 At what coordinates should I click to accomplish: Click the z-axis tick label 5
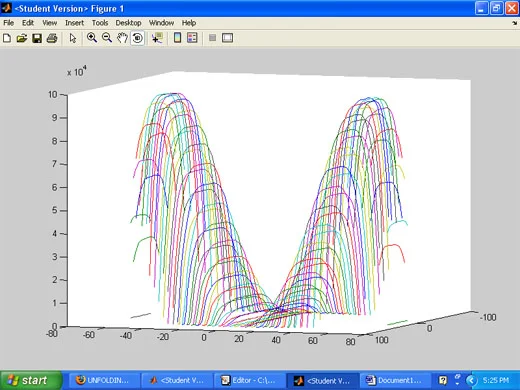click(x=54, y=210)
